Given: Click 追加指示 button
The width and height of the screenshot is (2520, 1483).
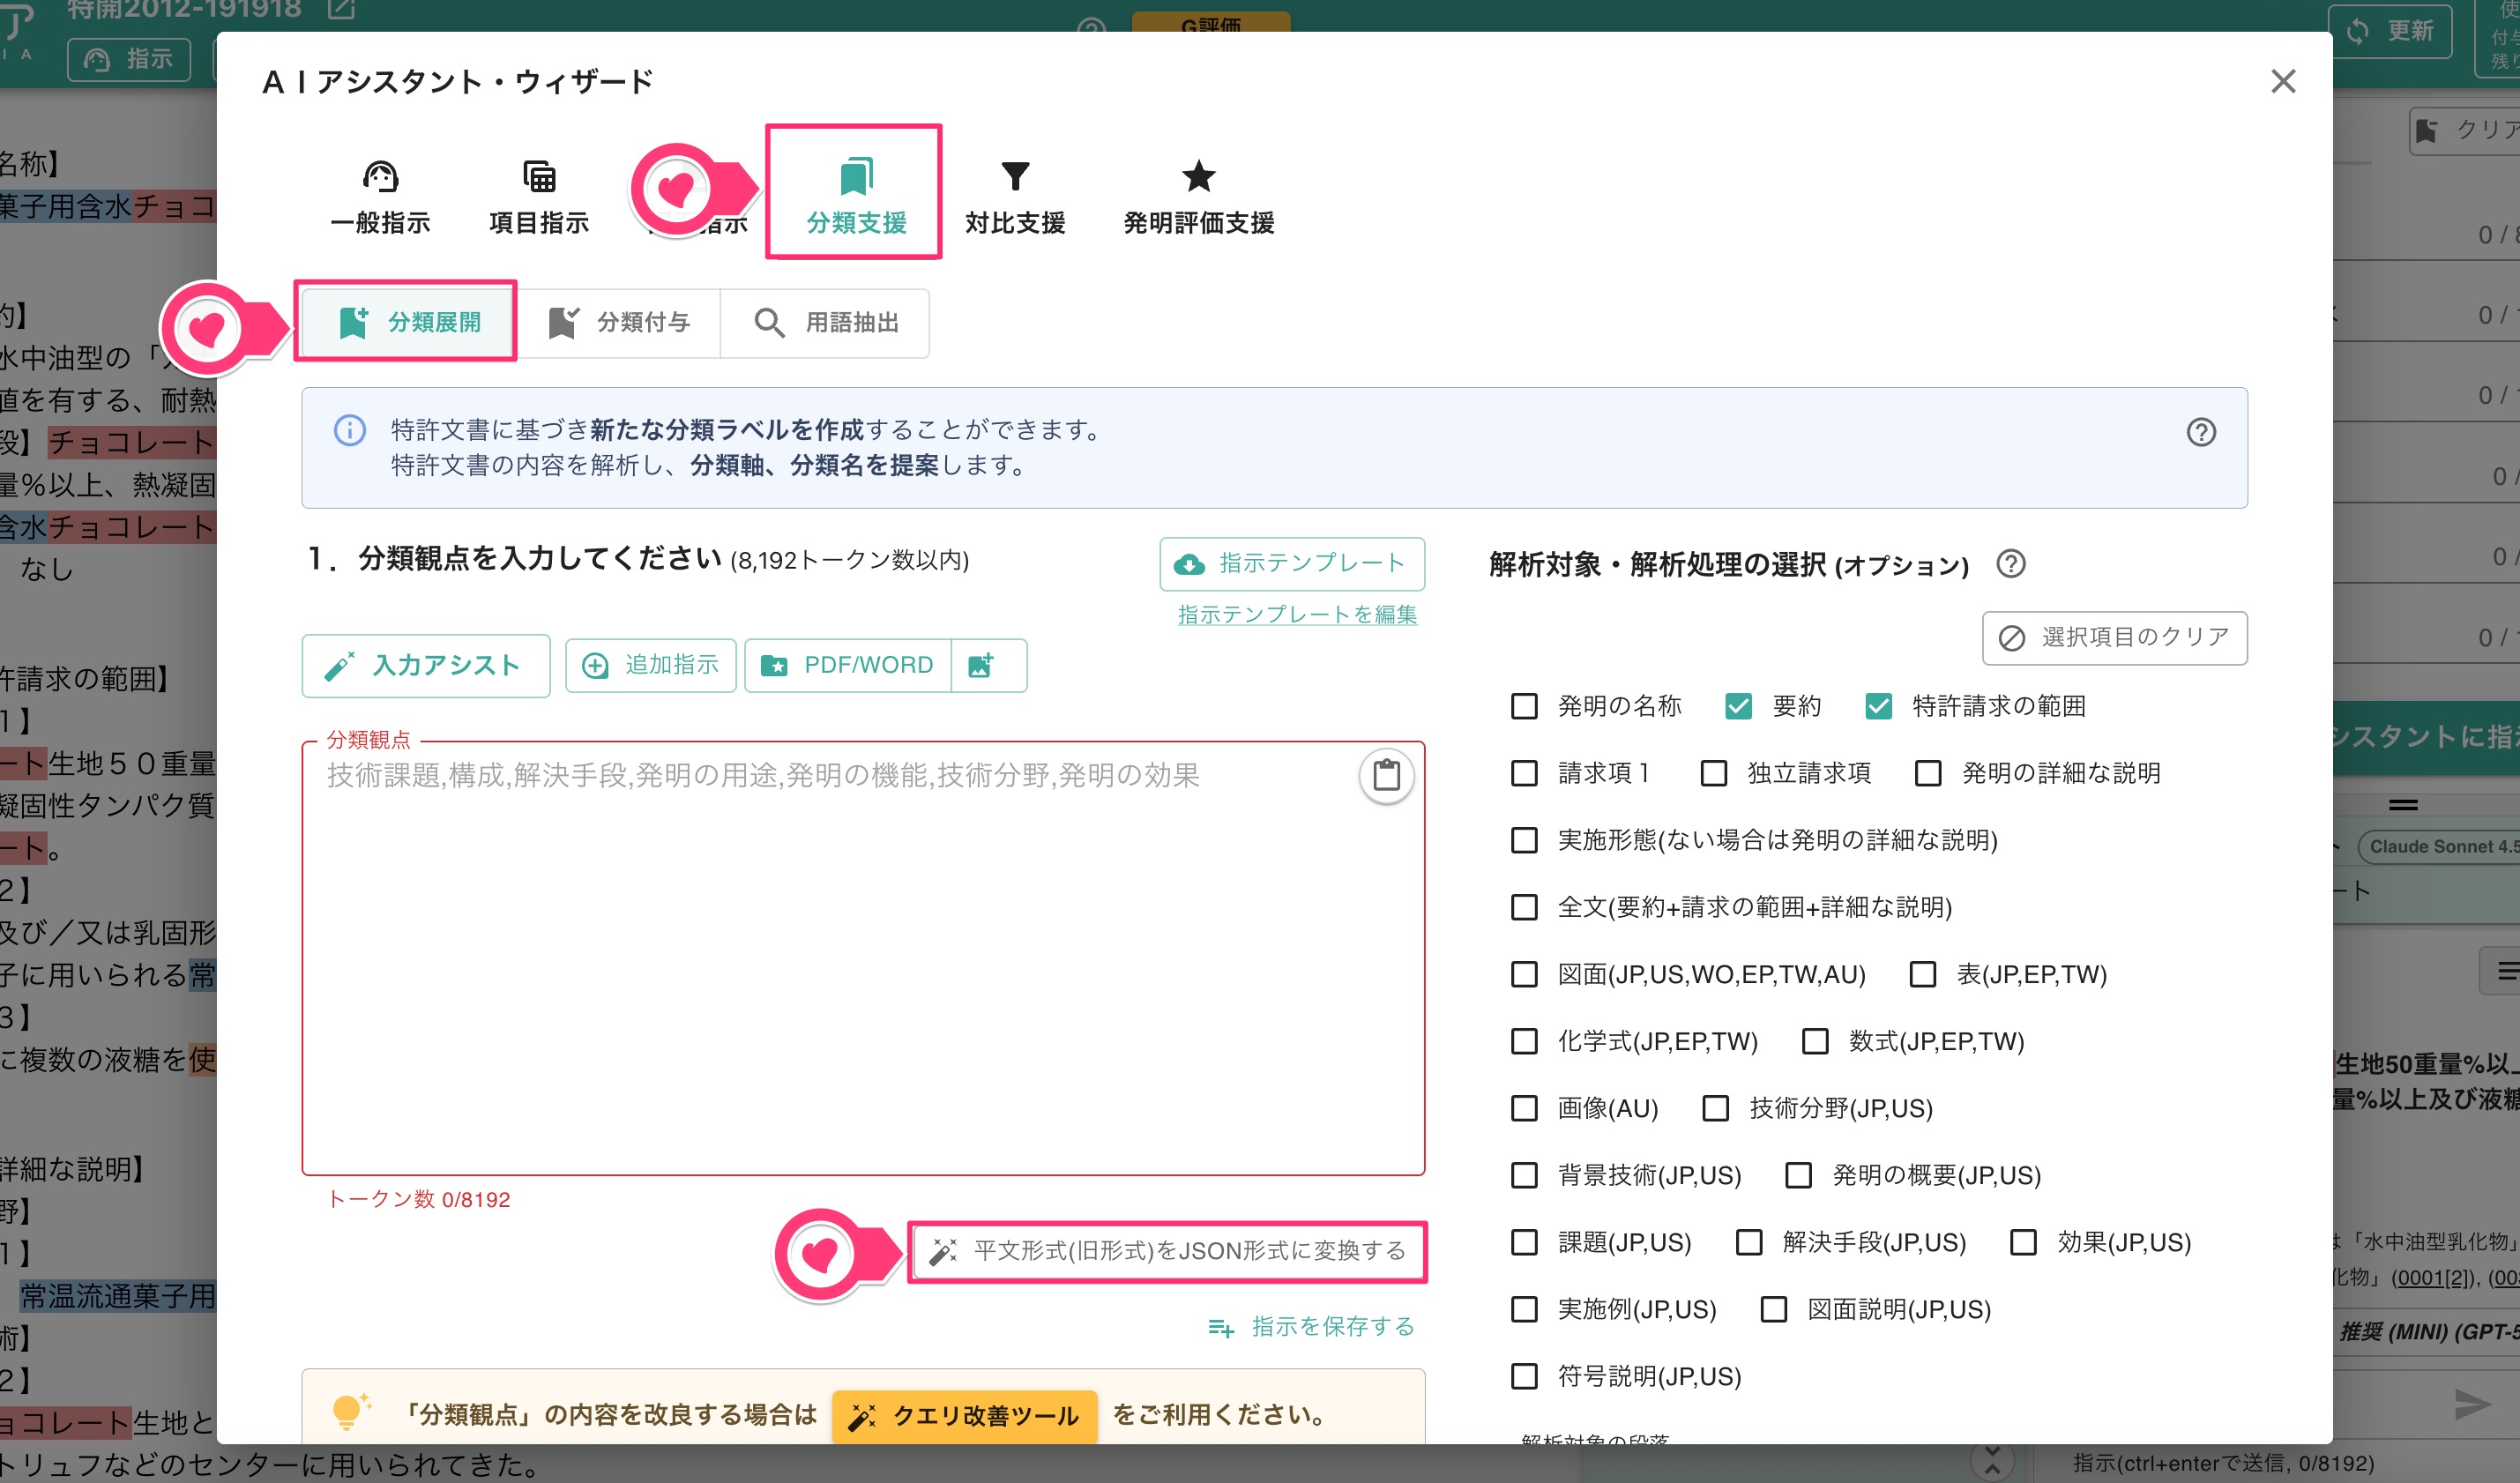Looking at the screenshot, I should 651,665.
